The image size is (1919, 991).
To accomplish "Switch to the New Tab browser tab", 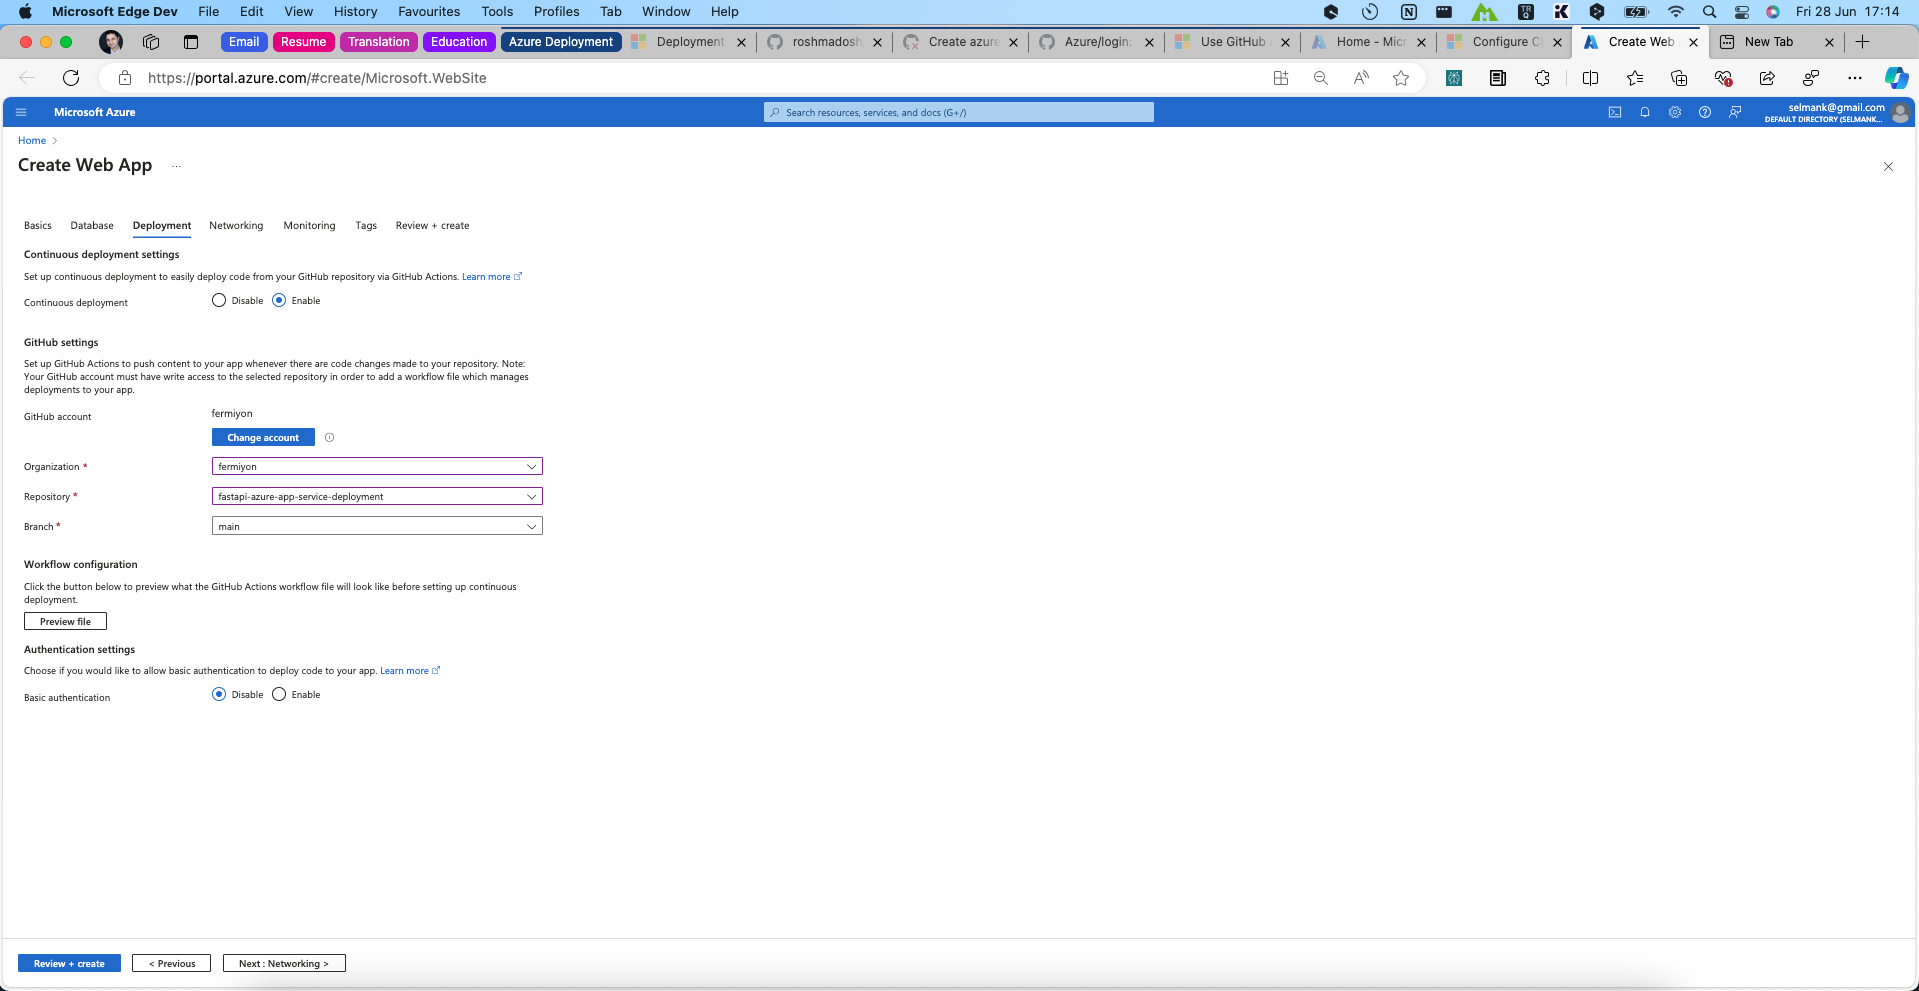I will click(x=1768, y=42).
